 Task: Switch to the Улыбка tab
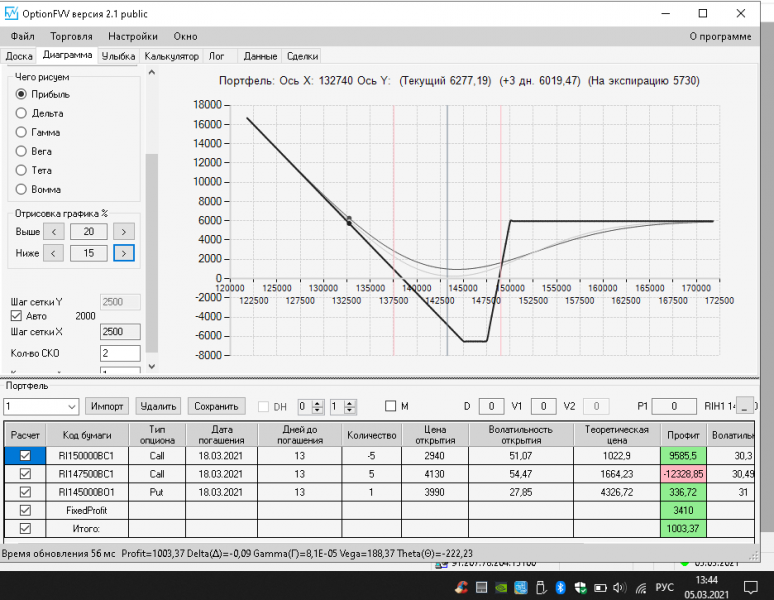(x=118, y=56)
